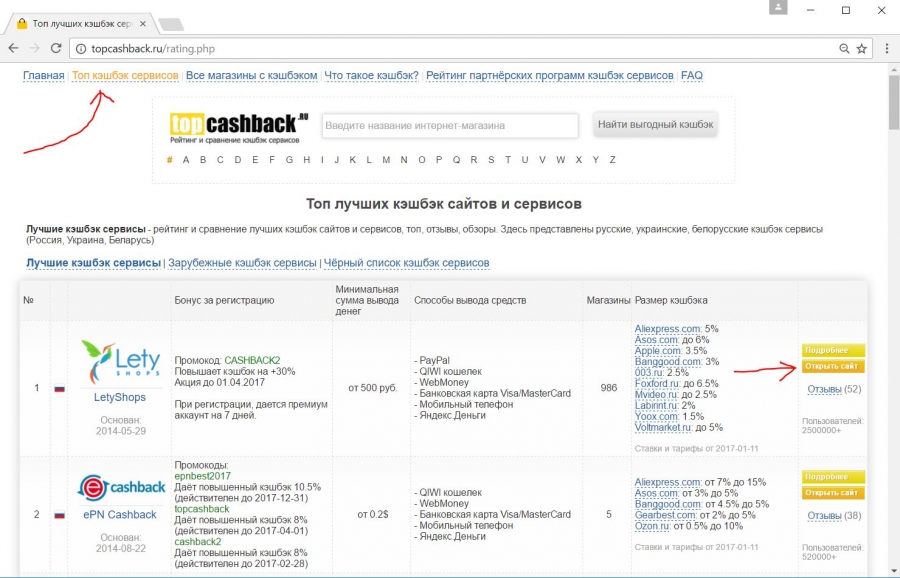The height and width of the screenshot is (578, 900).
Task: Click the Russian flag in LetyShops row
Action: pos(59,389)
